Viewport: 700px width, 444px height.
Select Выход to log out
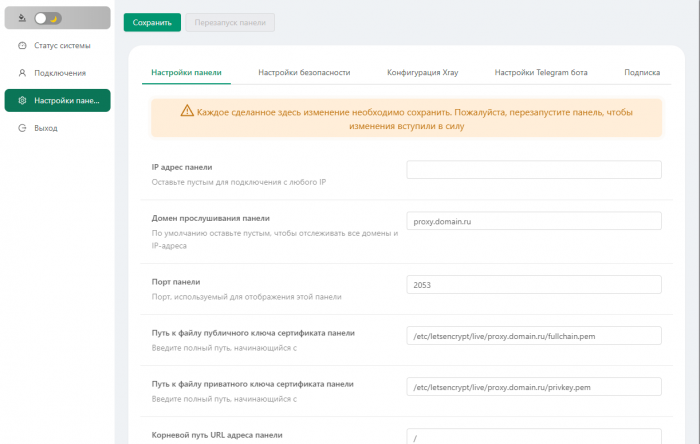[x=46, y=128]
